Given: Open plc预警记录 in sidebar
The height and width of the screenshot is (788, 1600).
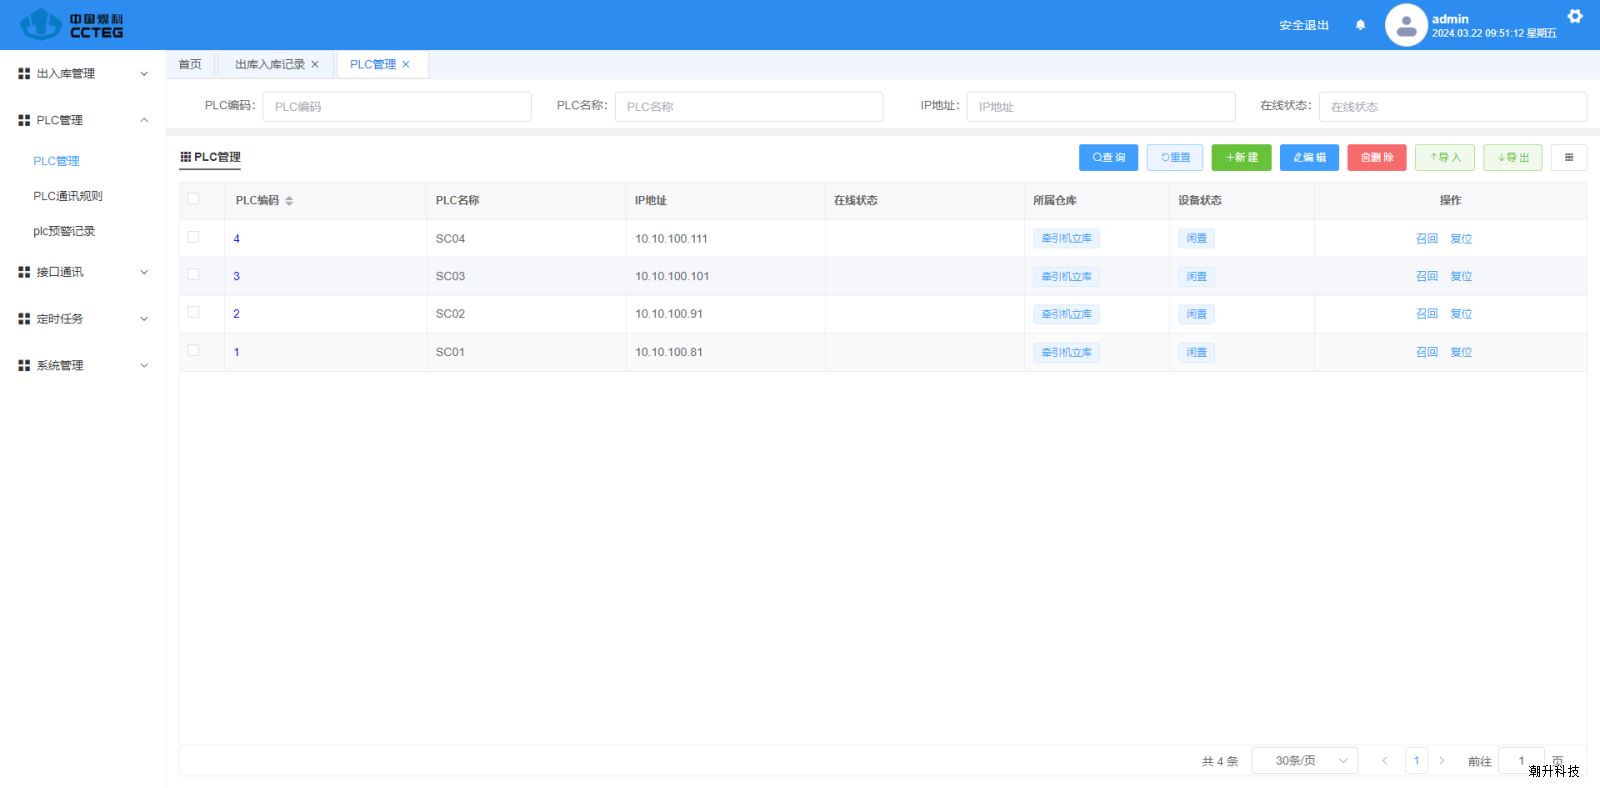Looking at the screenshot, I should click(64, 231).
